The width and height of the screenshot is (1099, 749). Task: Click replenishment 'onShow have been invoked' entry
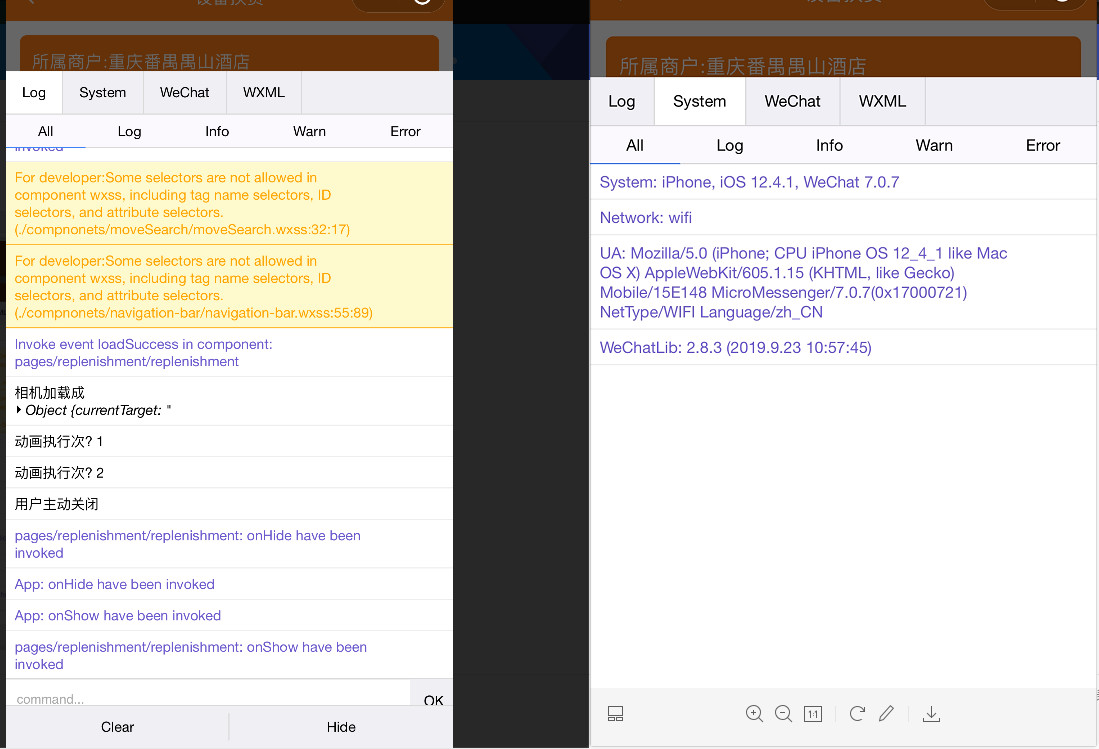229,655
